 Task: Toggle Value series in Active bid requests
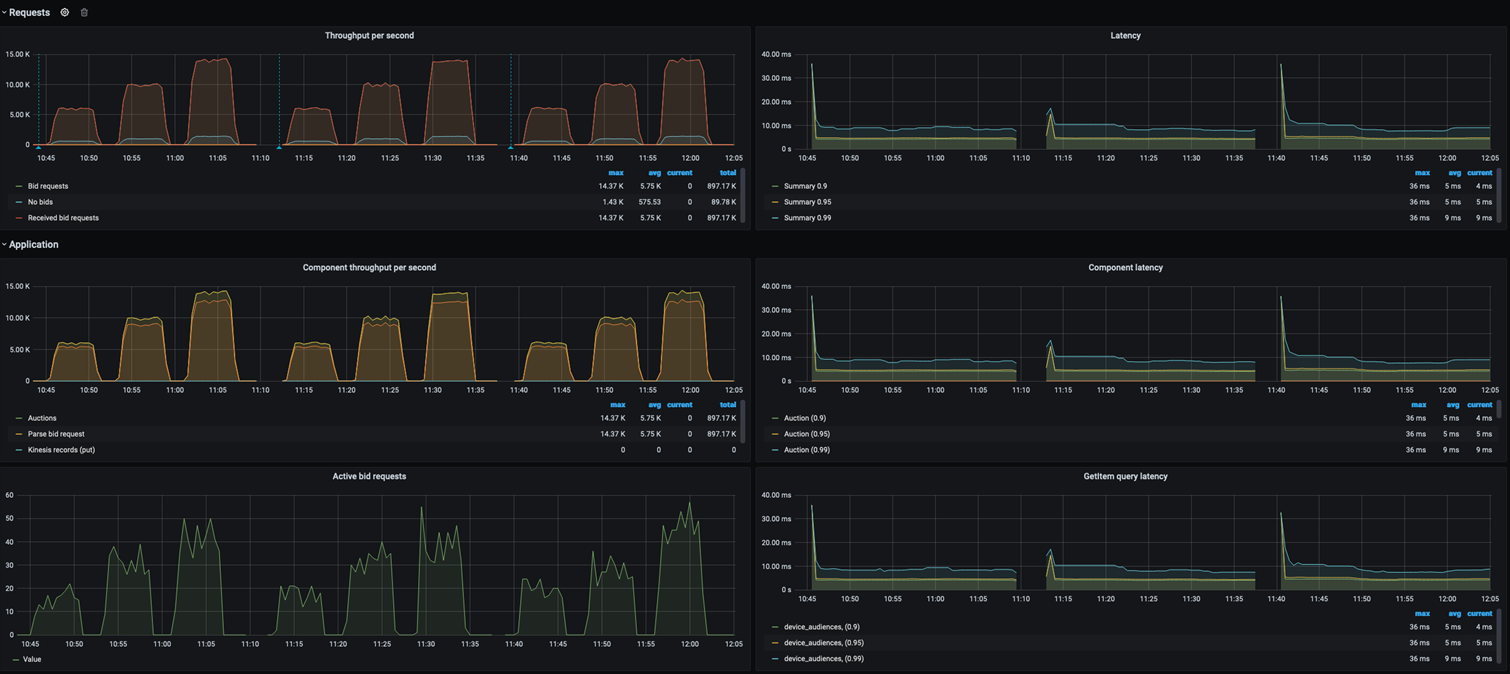32,660
